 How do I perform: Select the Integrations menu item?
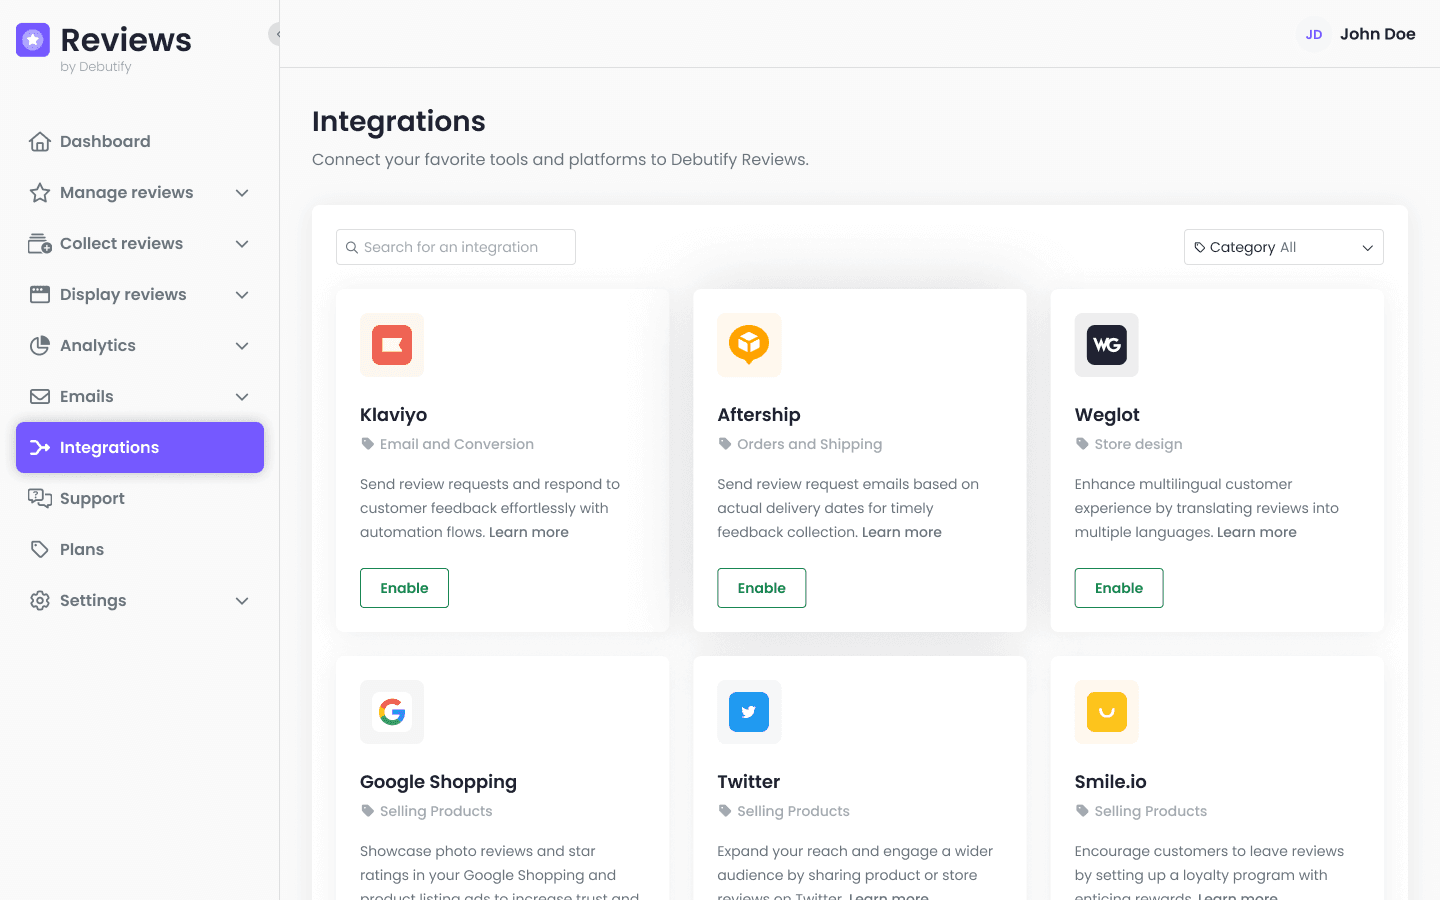(x=140, y=448)
